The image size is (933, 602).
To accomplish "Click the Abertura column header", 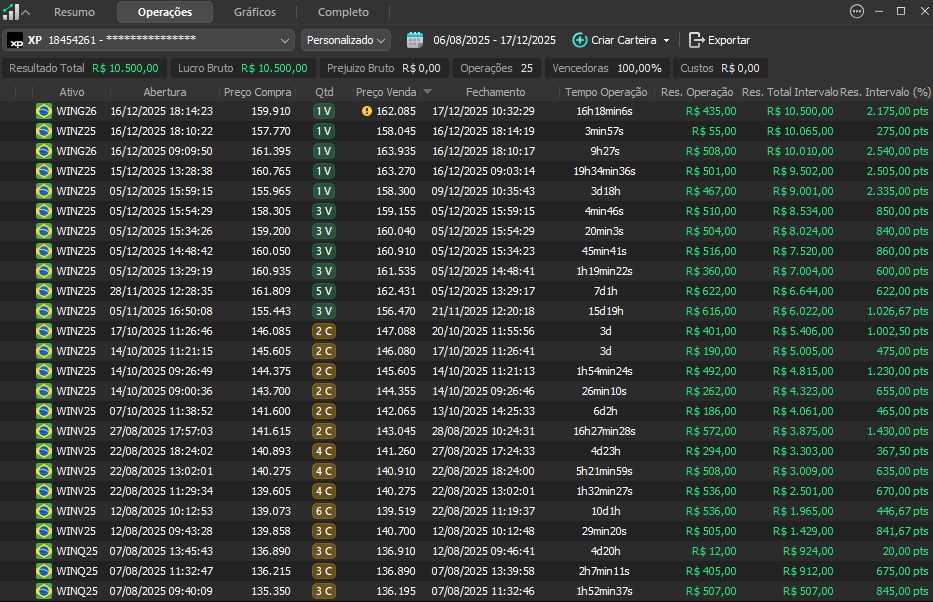I will pyautogui.click(x=164, y=92).
